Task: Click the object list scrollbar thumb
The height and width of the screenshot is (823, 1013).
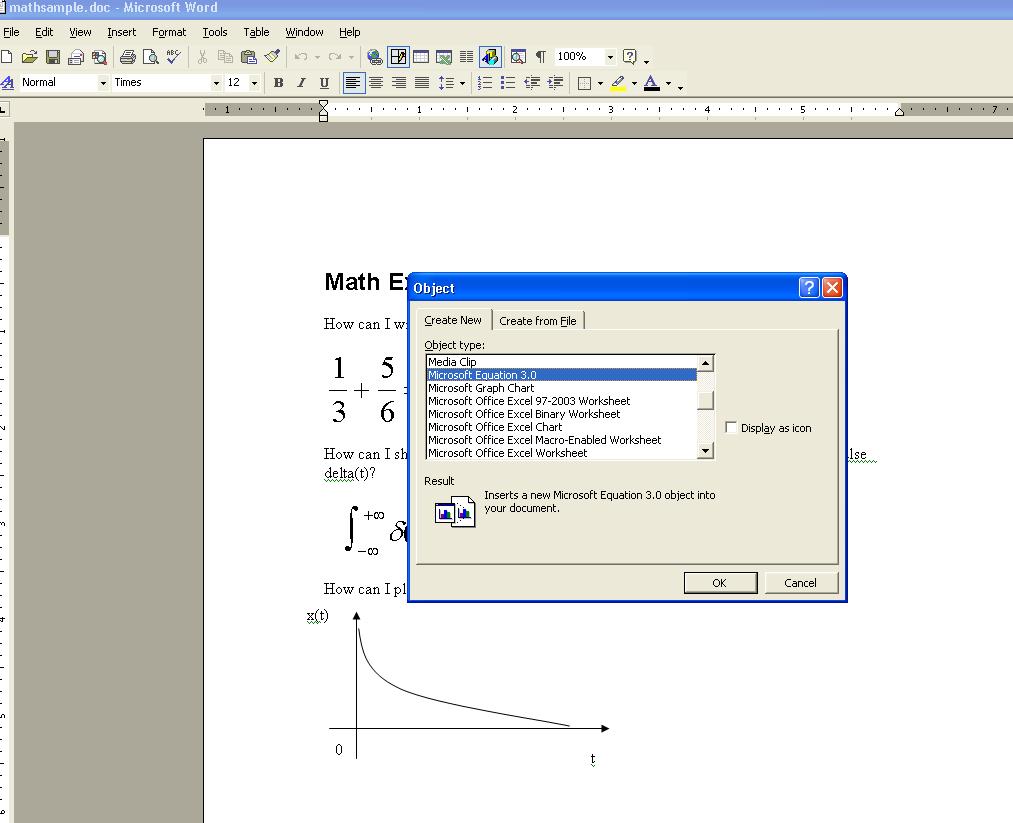Action: 705,400
